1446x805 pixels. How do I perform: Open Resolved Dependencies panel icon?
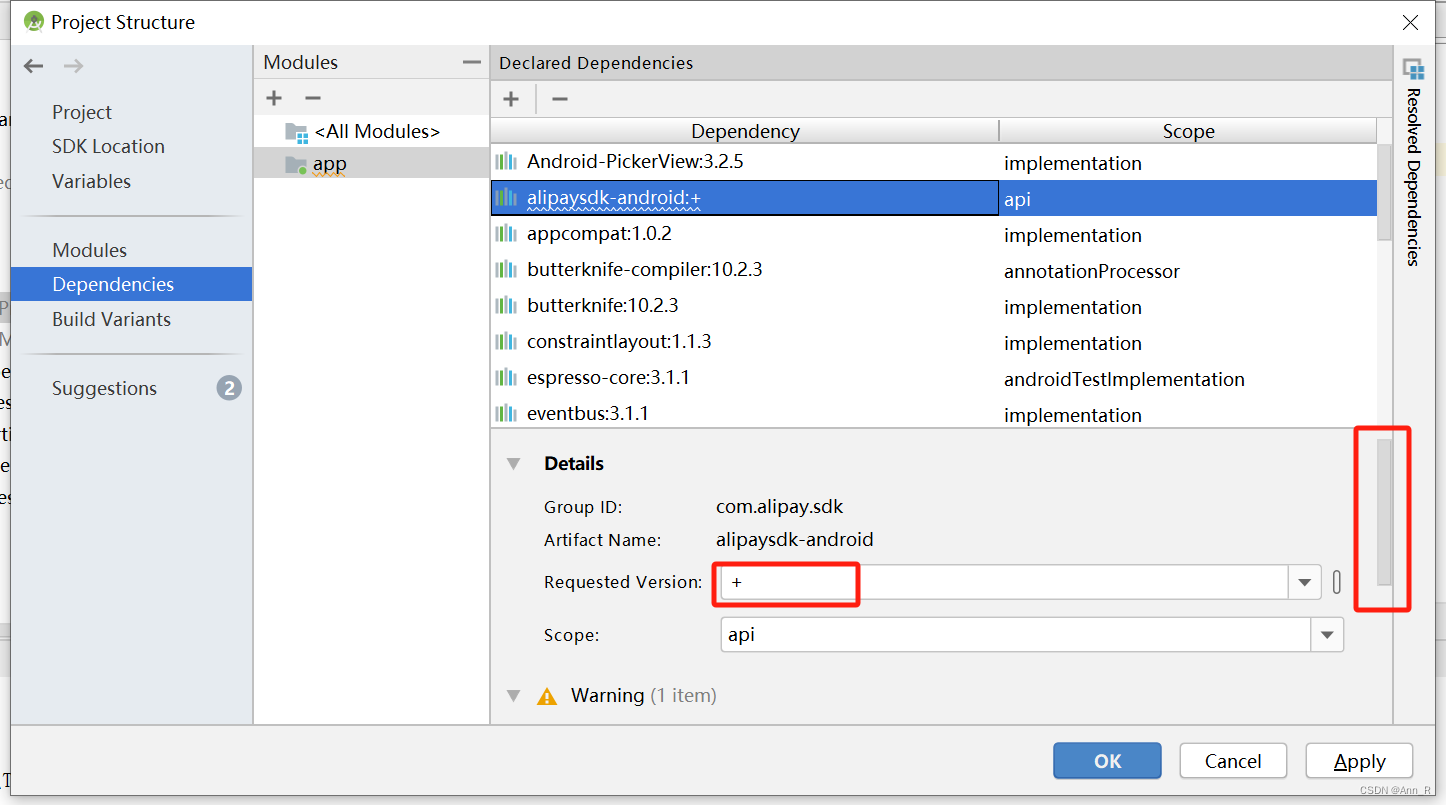(1413, 69)
